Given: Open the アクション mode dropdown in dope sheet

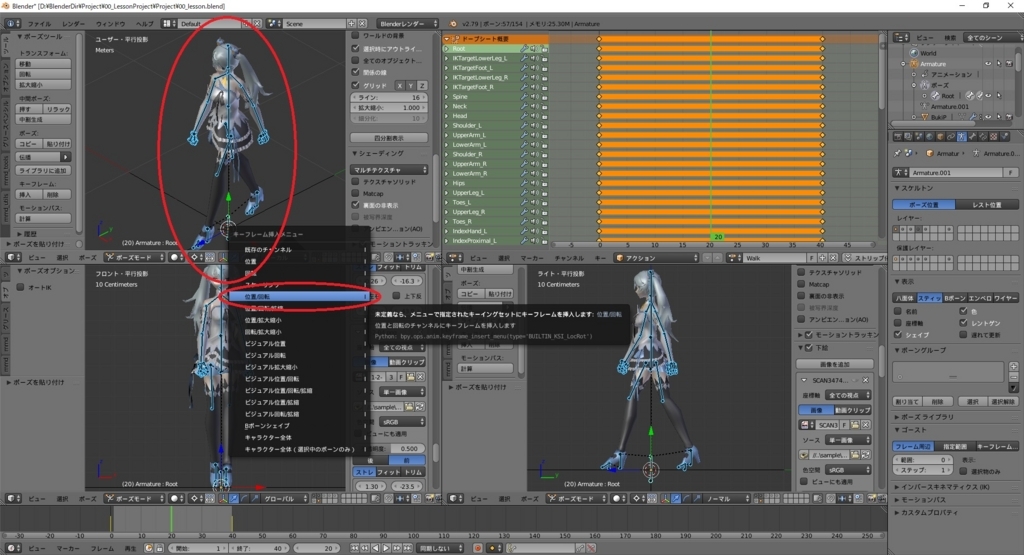Looking at the screenshot, I should point(656,258).
